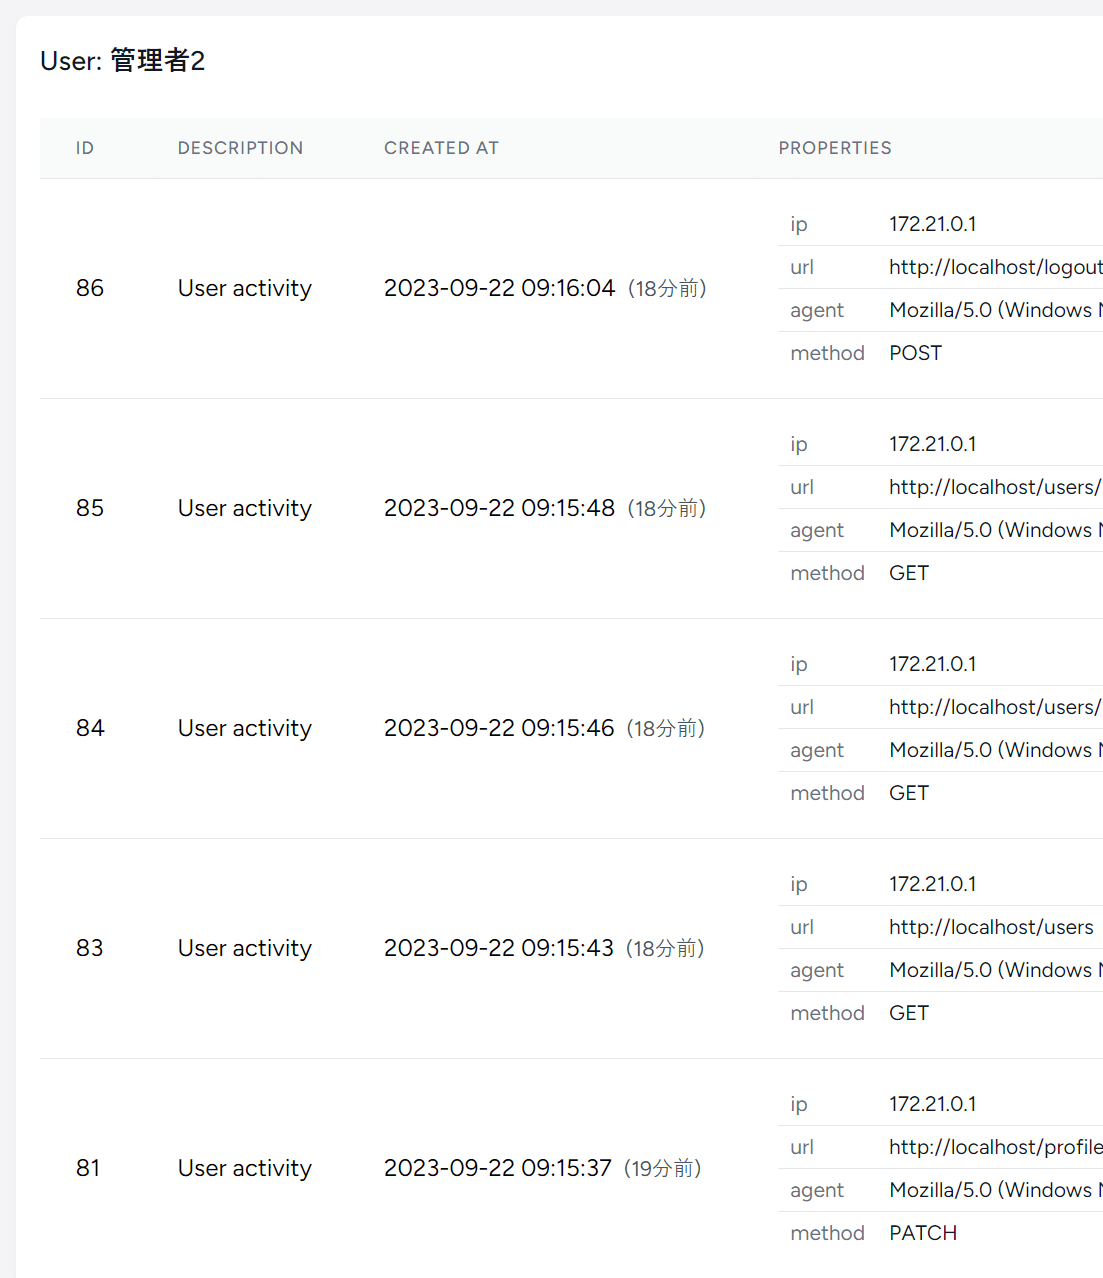
Task: Click the User: 管理者2 page heading
Action: click(123, 61)
